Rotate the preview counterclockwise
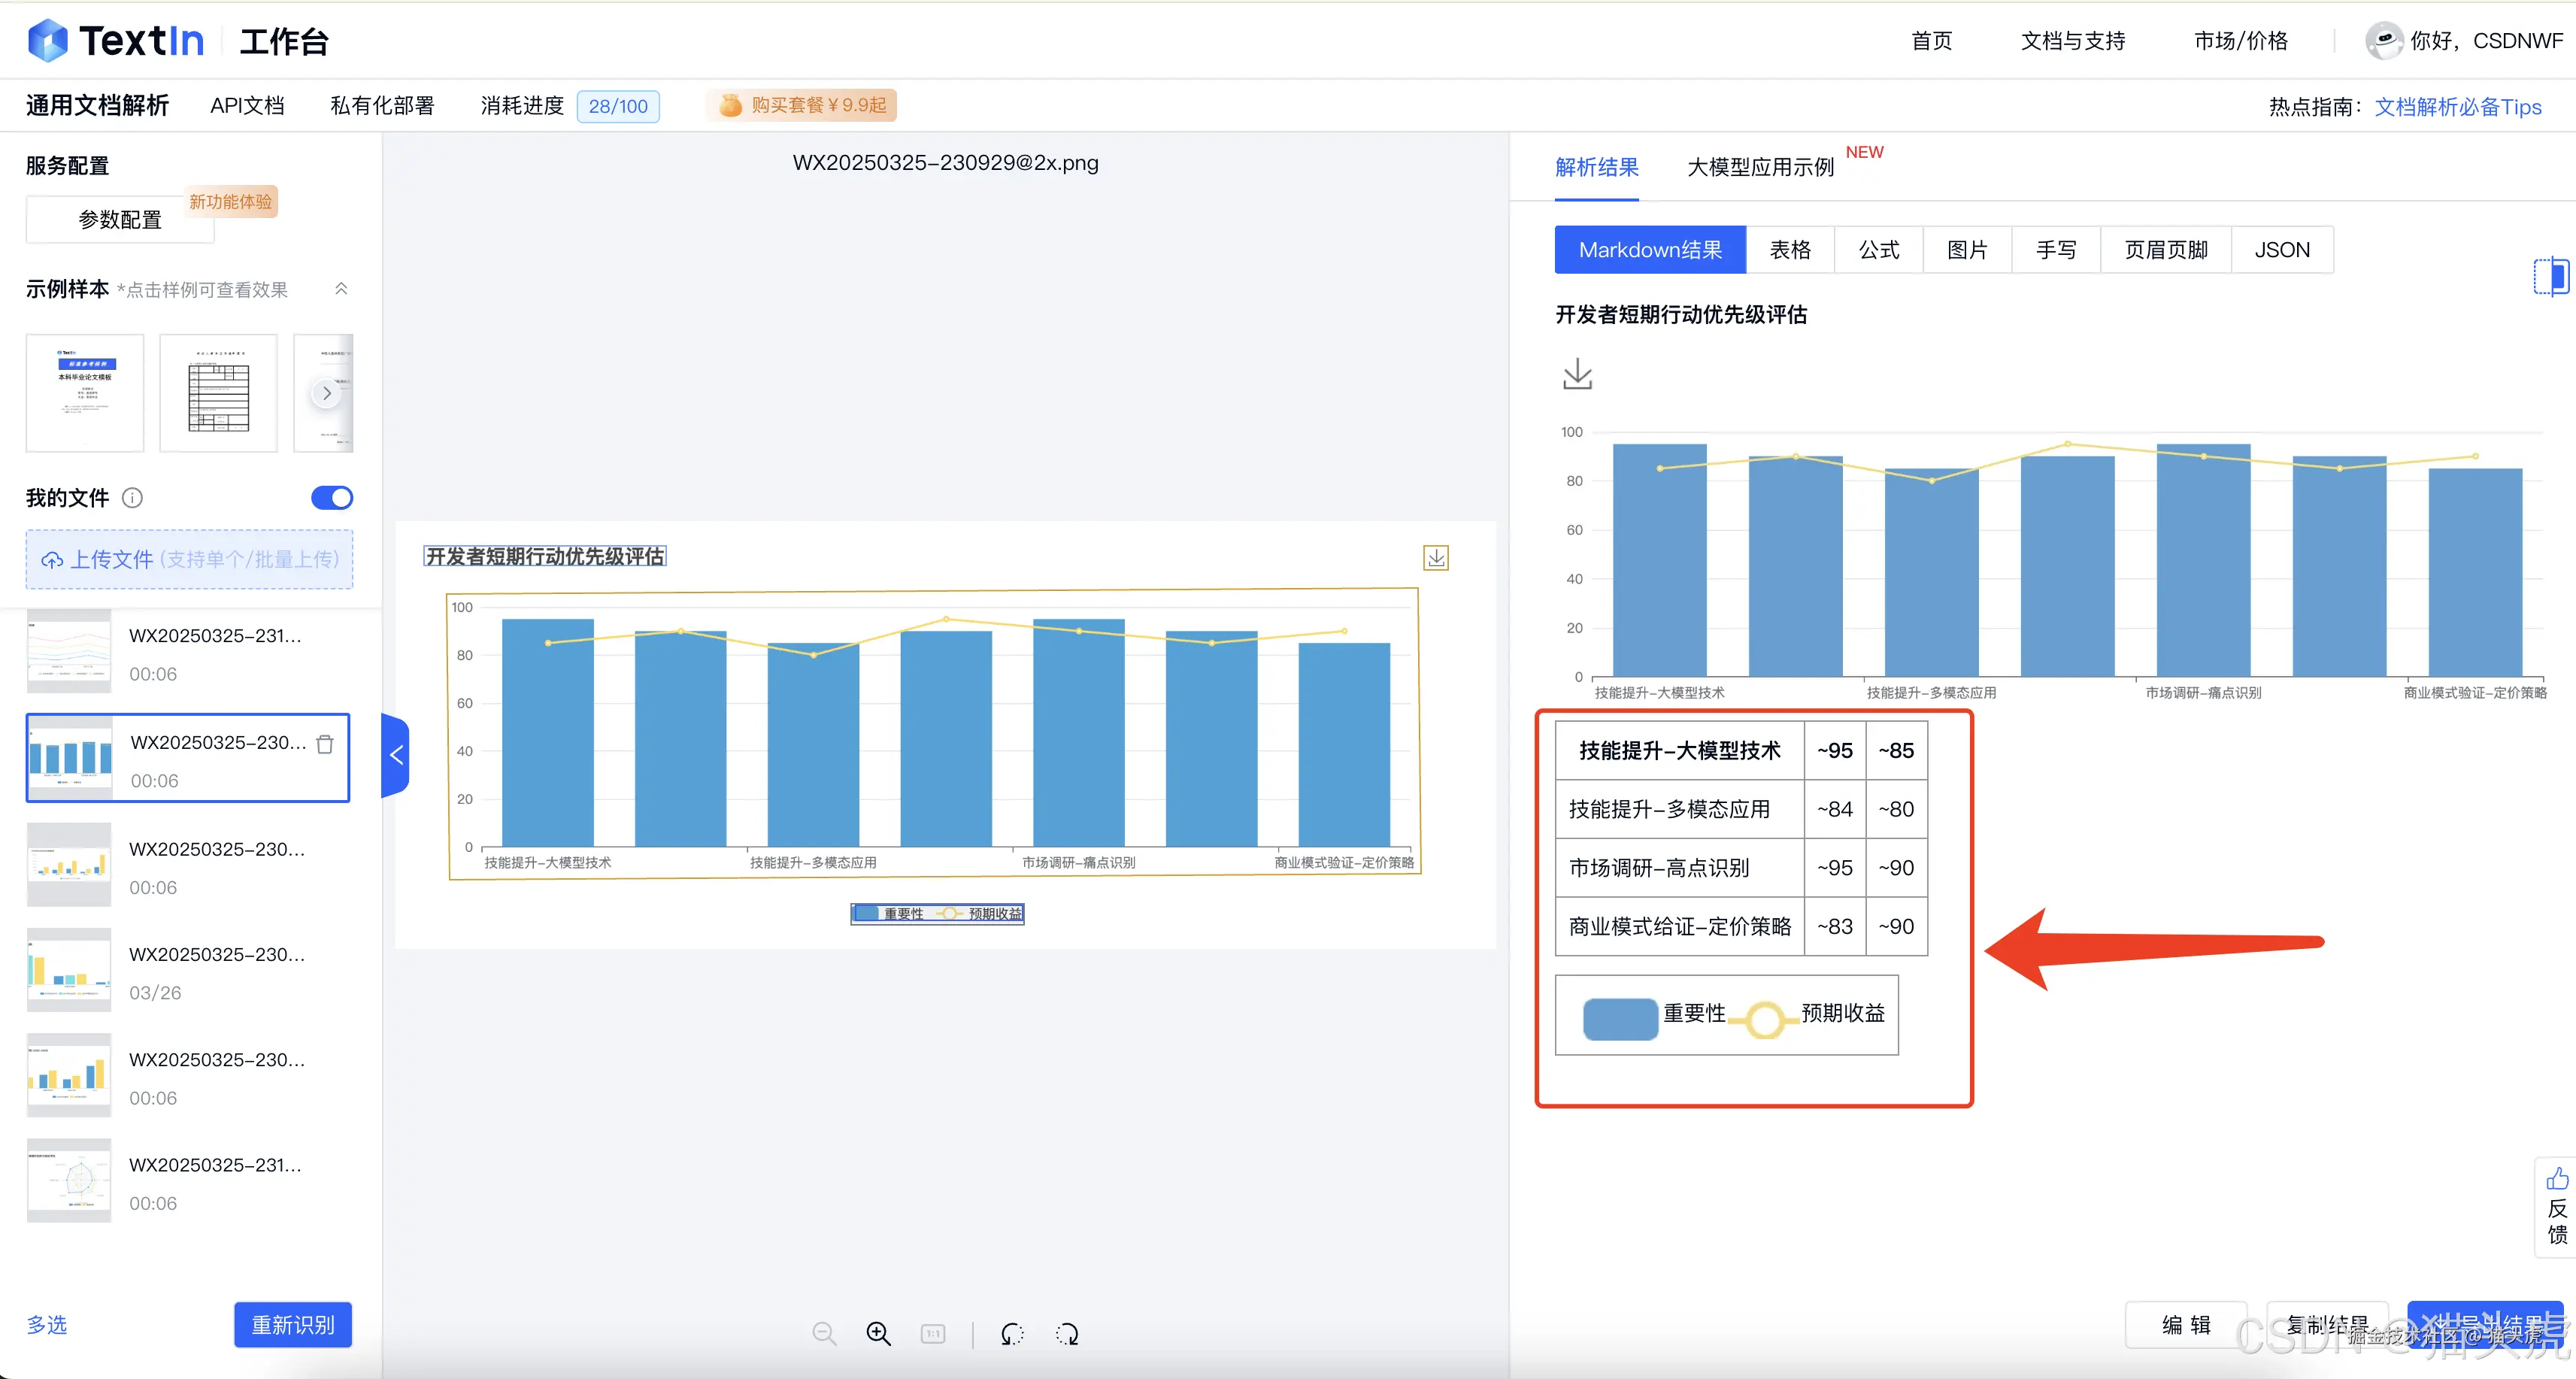 tap(1011, 1333)
